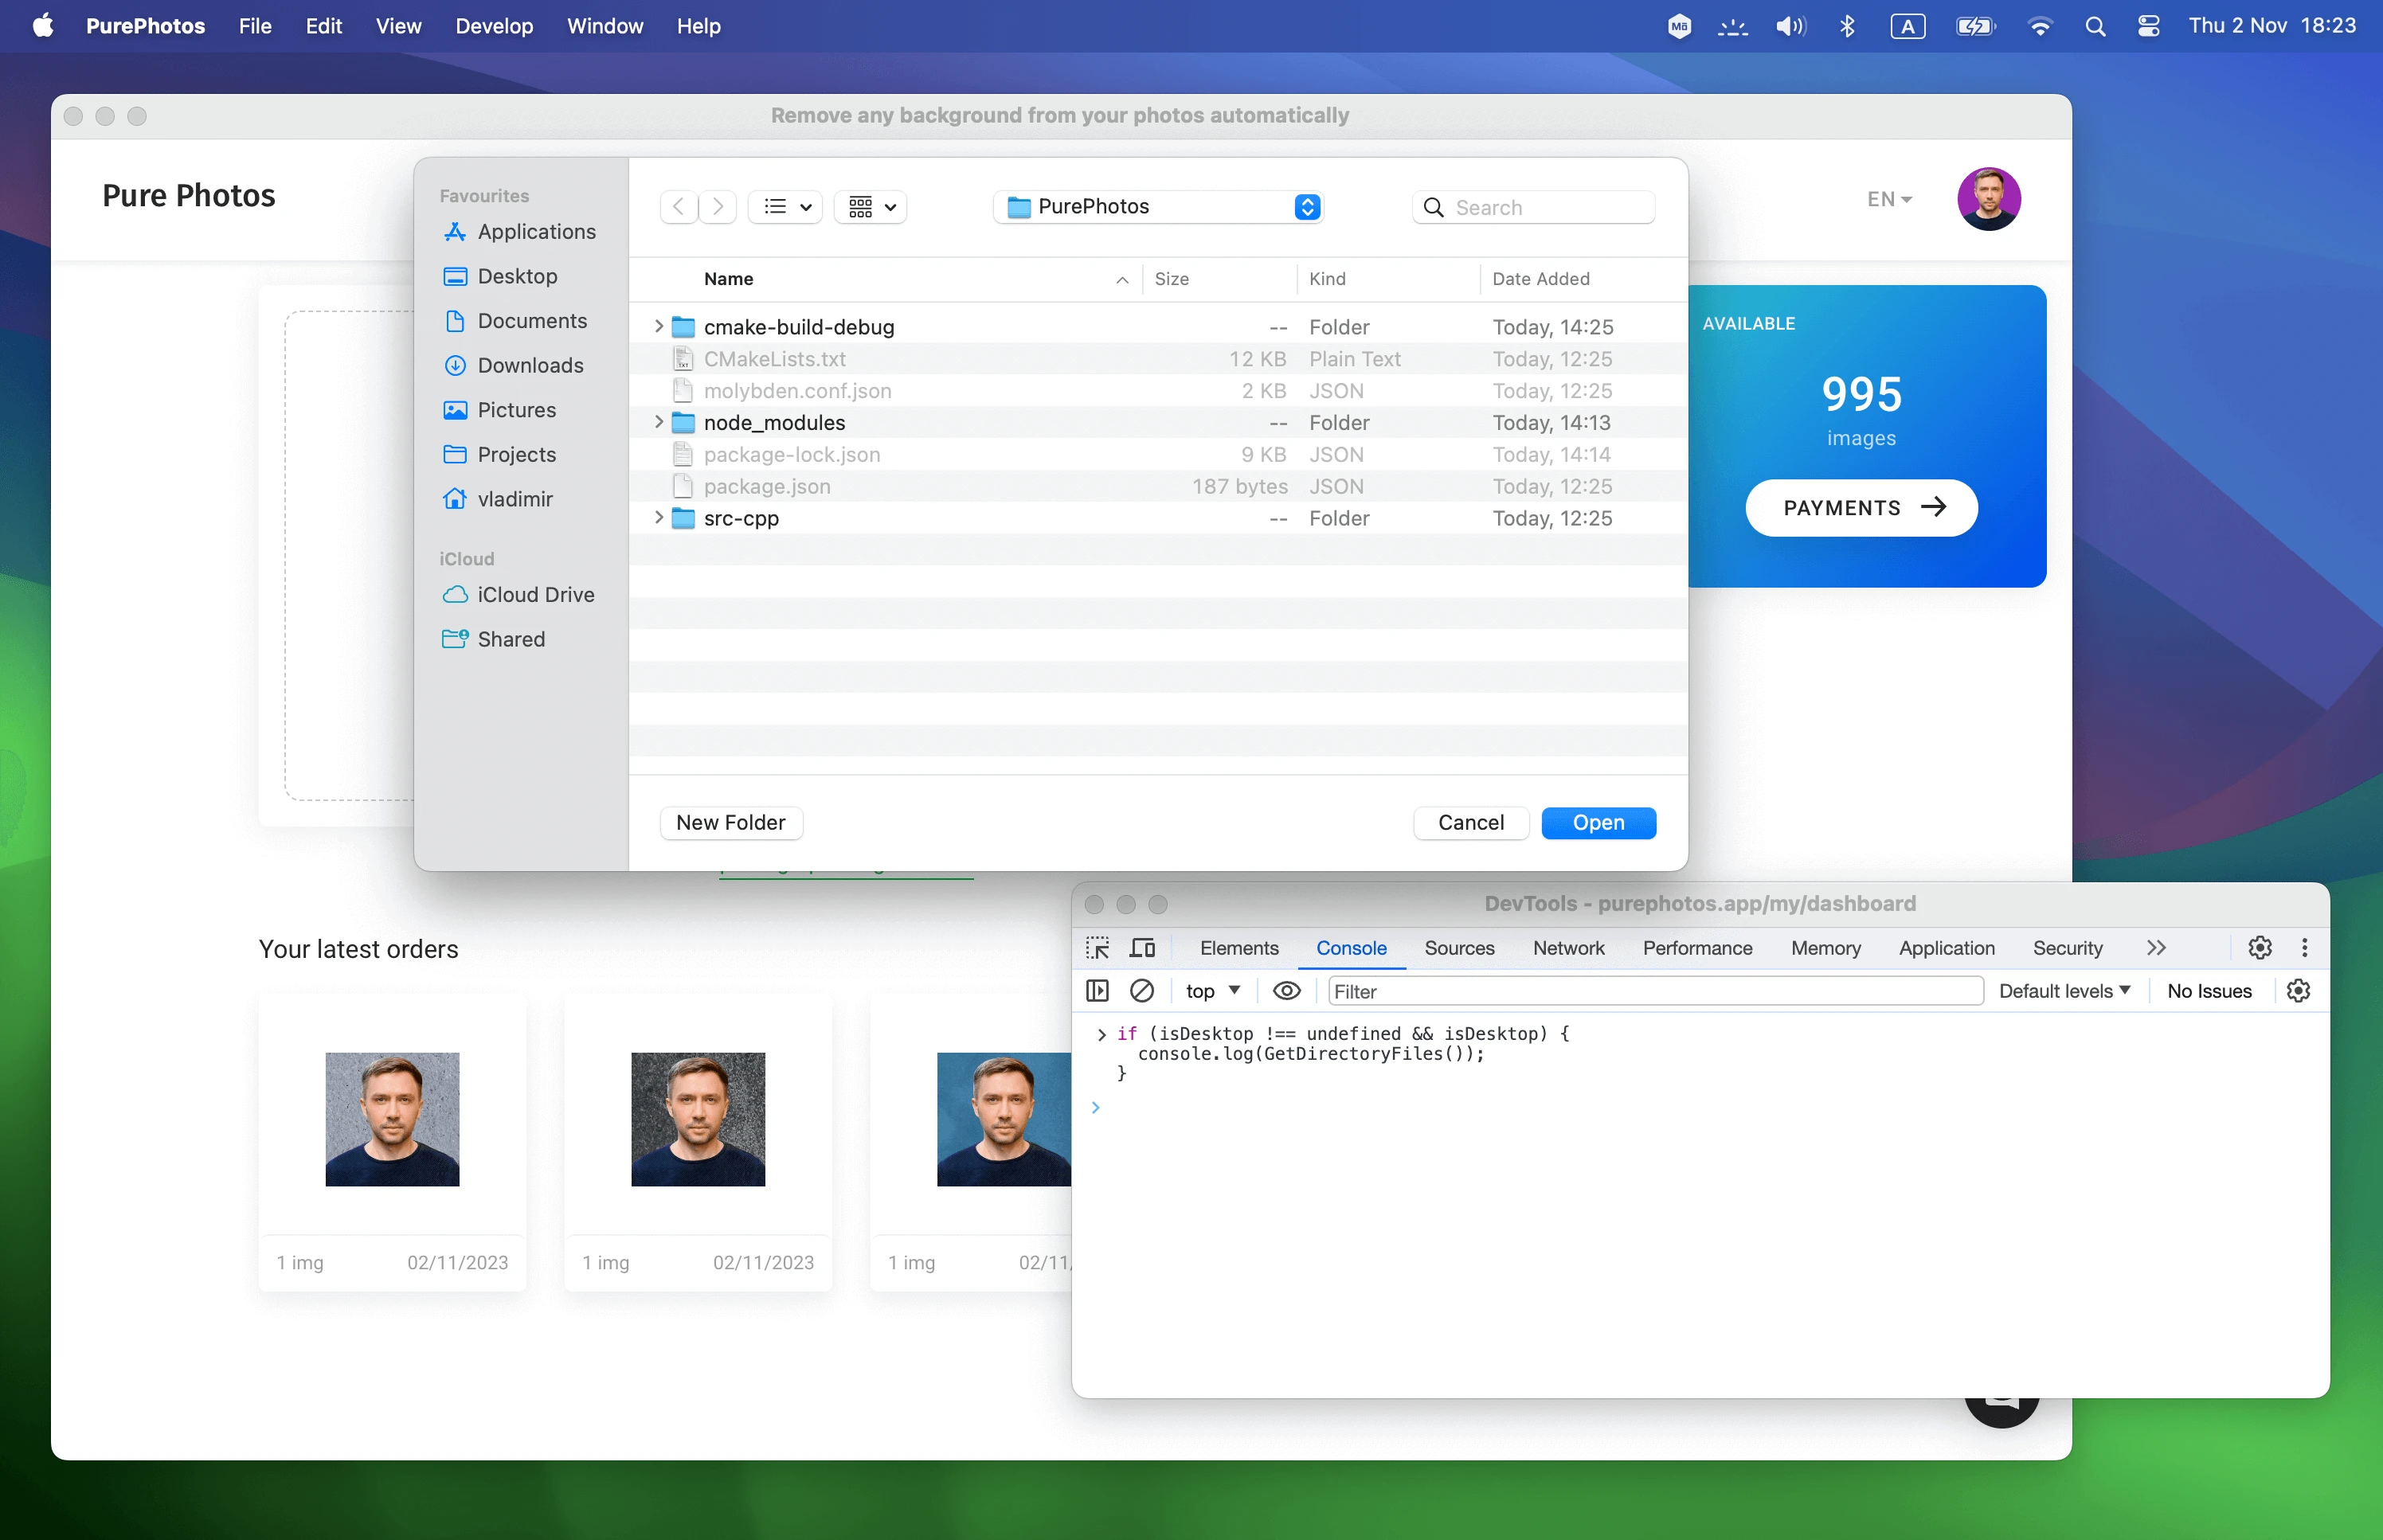Click the Cancel button in file dialog
The width and height of the screenshot is (2383, 1540).
point(1471,821)
